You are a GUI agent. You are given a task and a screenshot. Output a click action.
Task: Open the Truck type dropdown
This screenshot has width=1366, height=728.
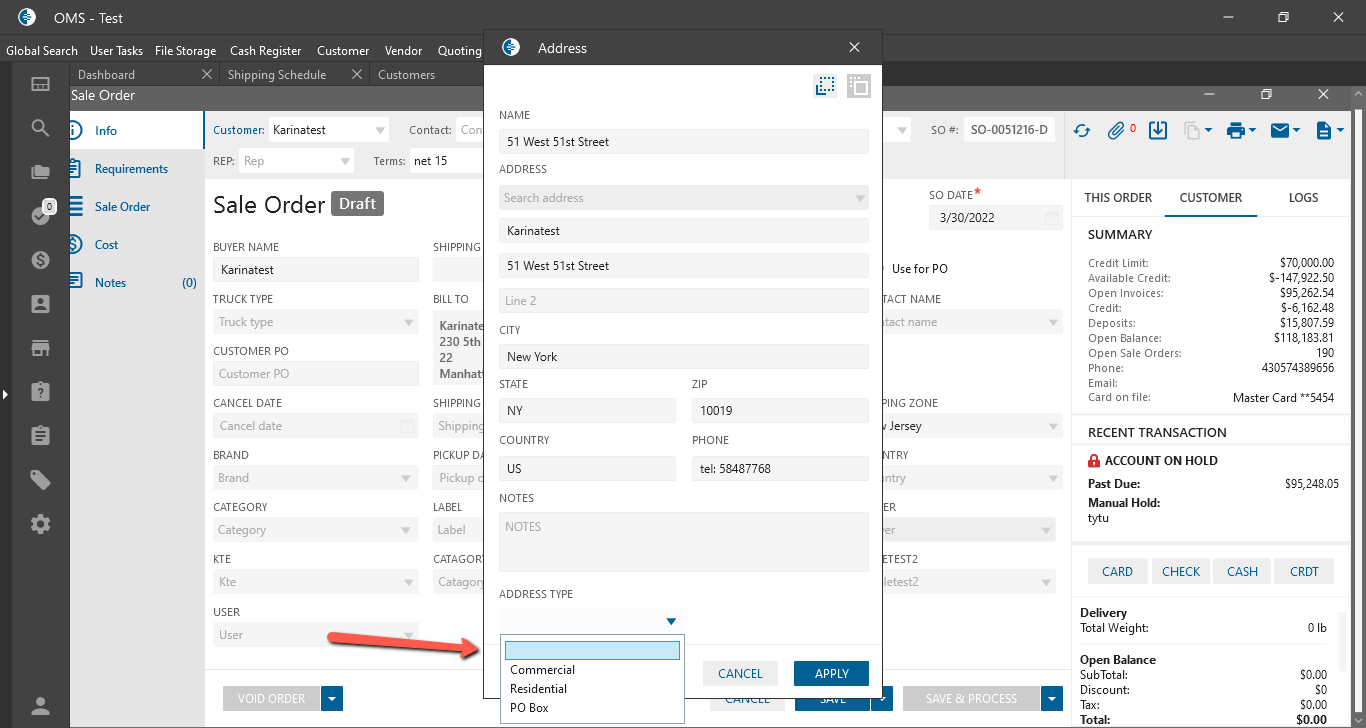click(316, 322)
